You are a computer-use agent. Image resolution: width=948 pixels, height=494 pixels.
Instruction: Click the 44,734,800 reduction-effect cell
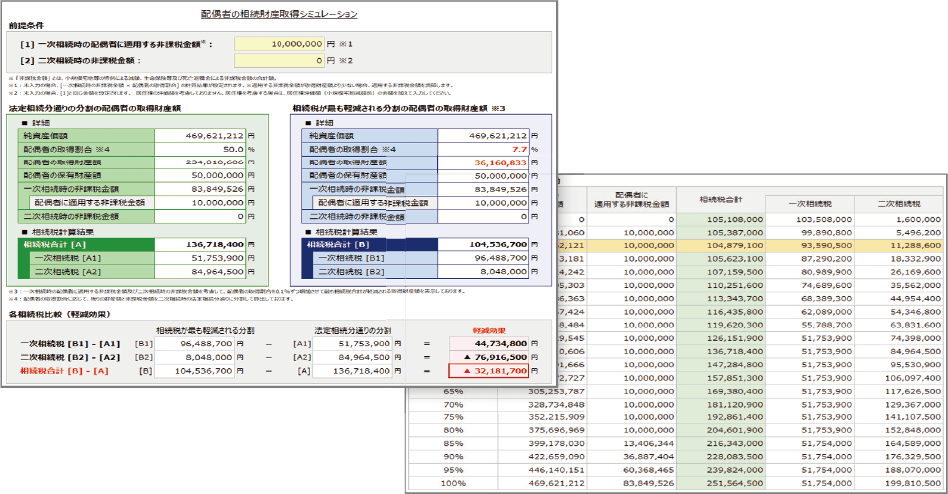(489, 343)
